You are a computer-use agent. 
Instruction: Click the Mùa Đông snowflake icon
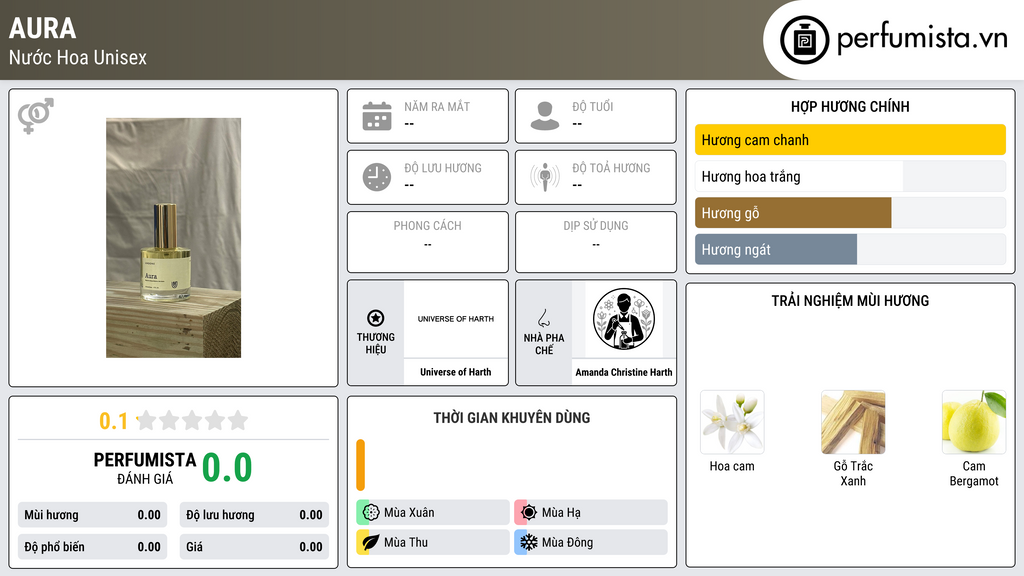529,542
